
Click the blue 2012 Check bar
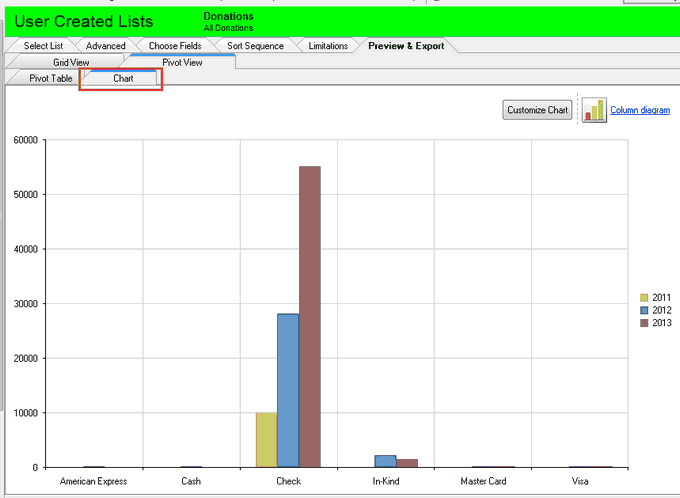click(288, 390)
